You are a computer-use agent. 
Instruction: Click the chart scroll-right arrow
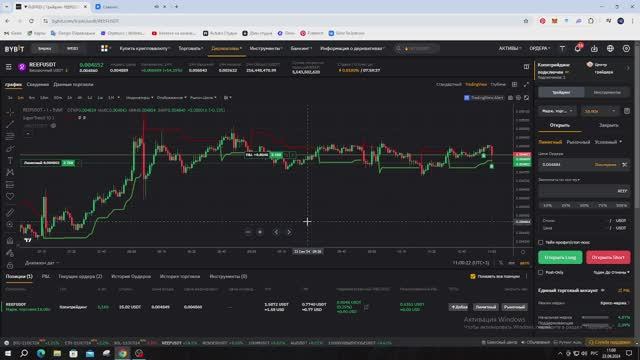click(x=289, y=232)
